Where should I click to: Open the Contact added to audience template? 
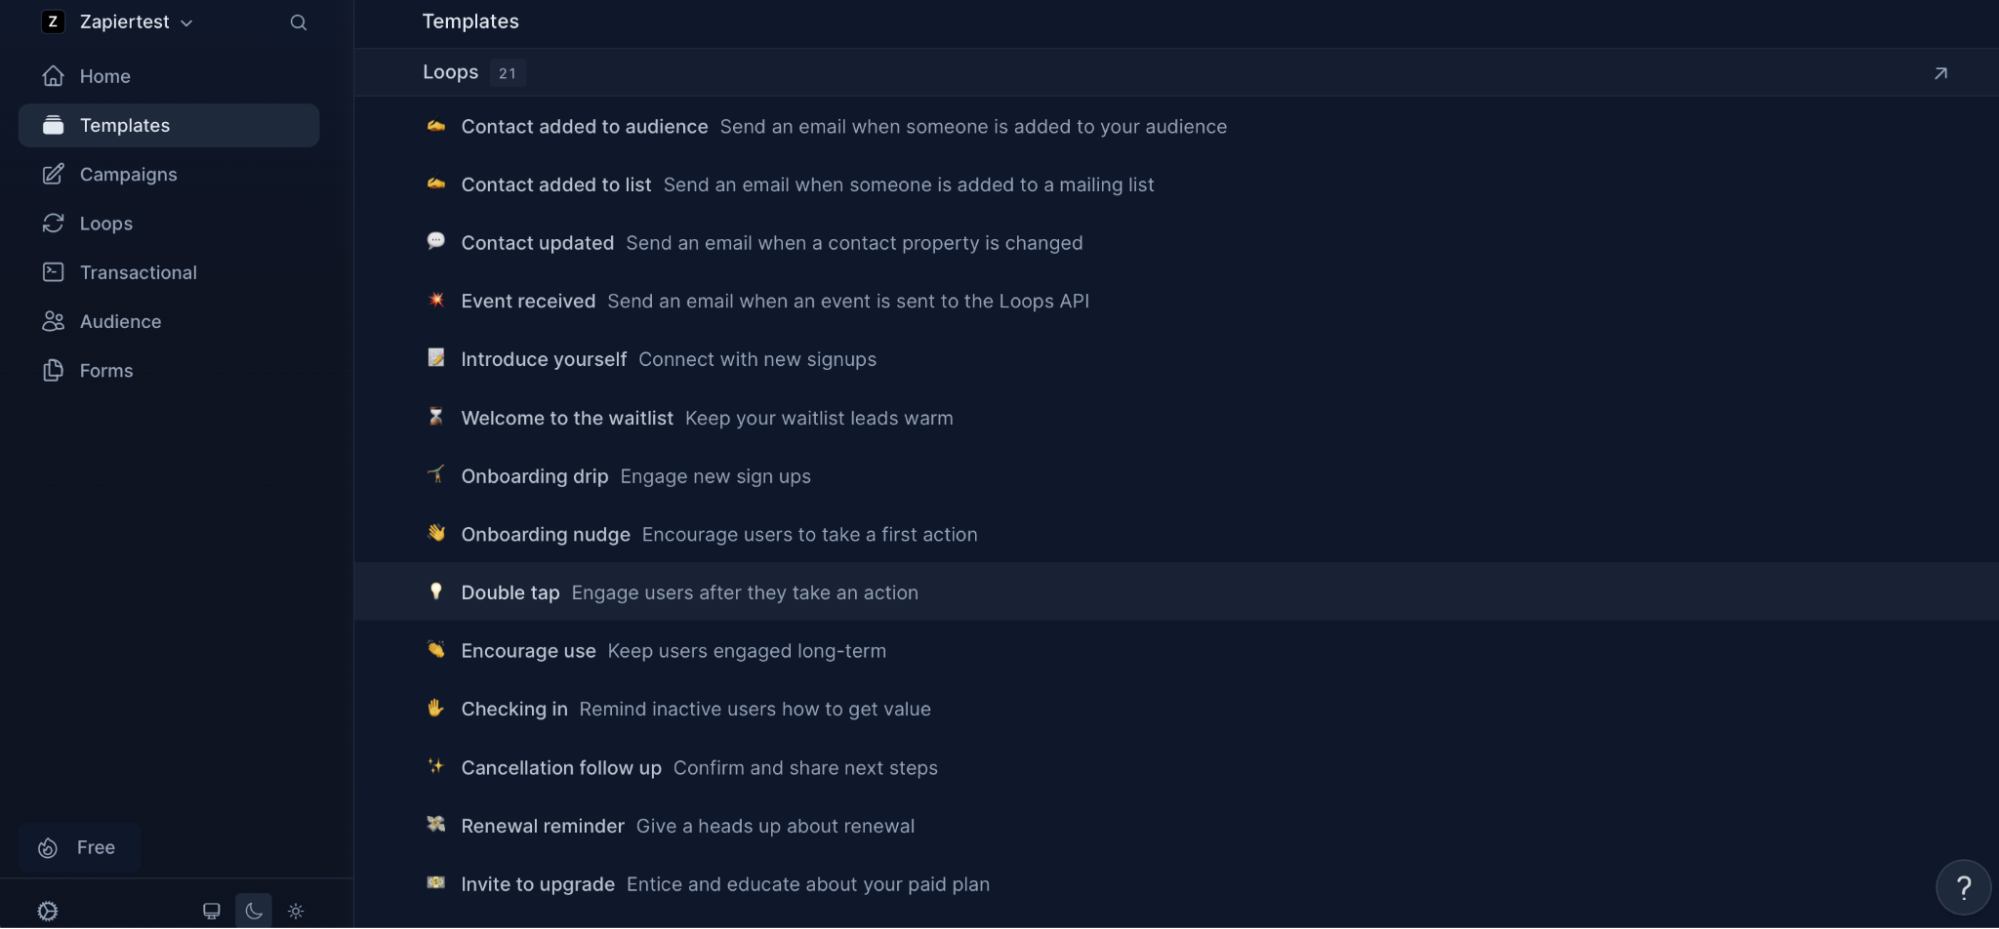(584, 127)
